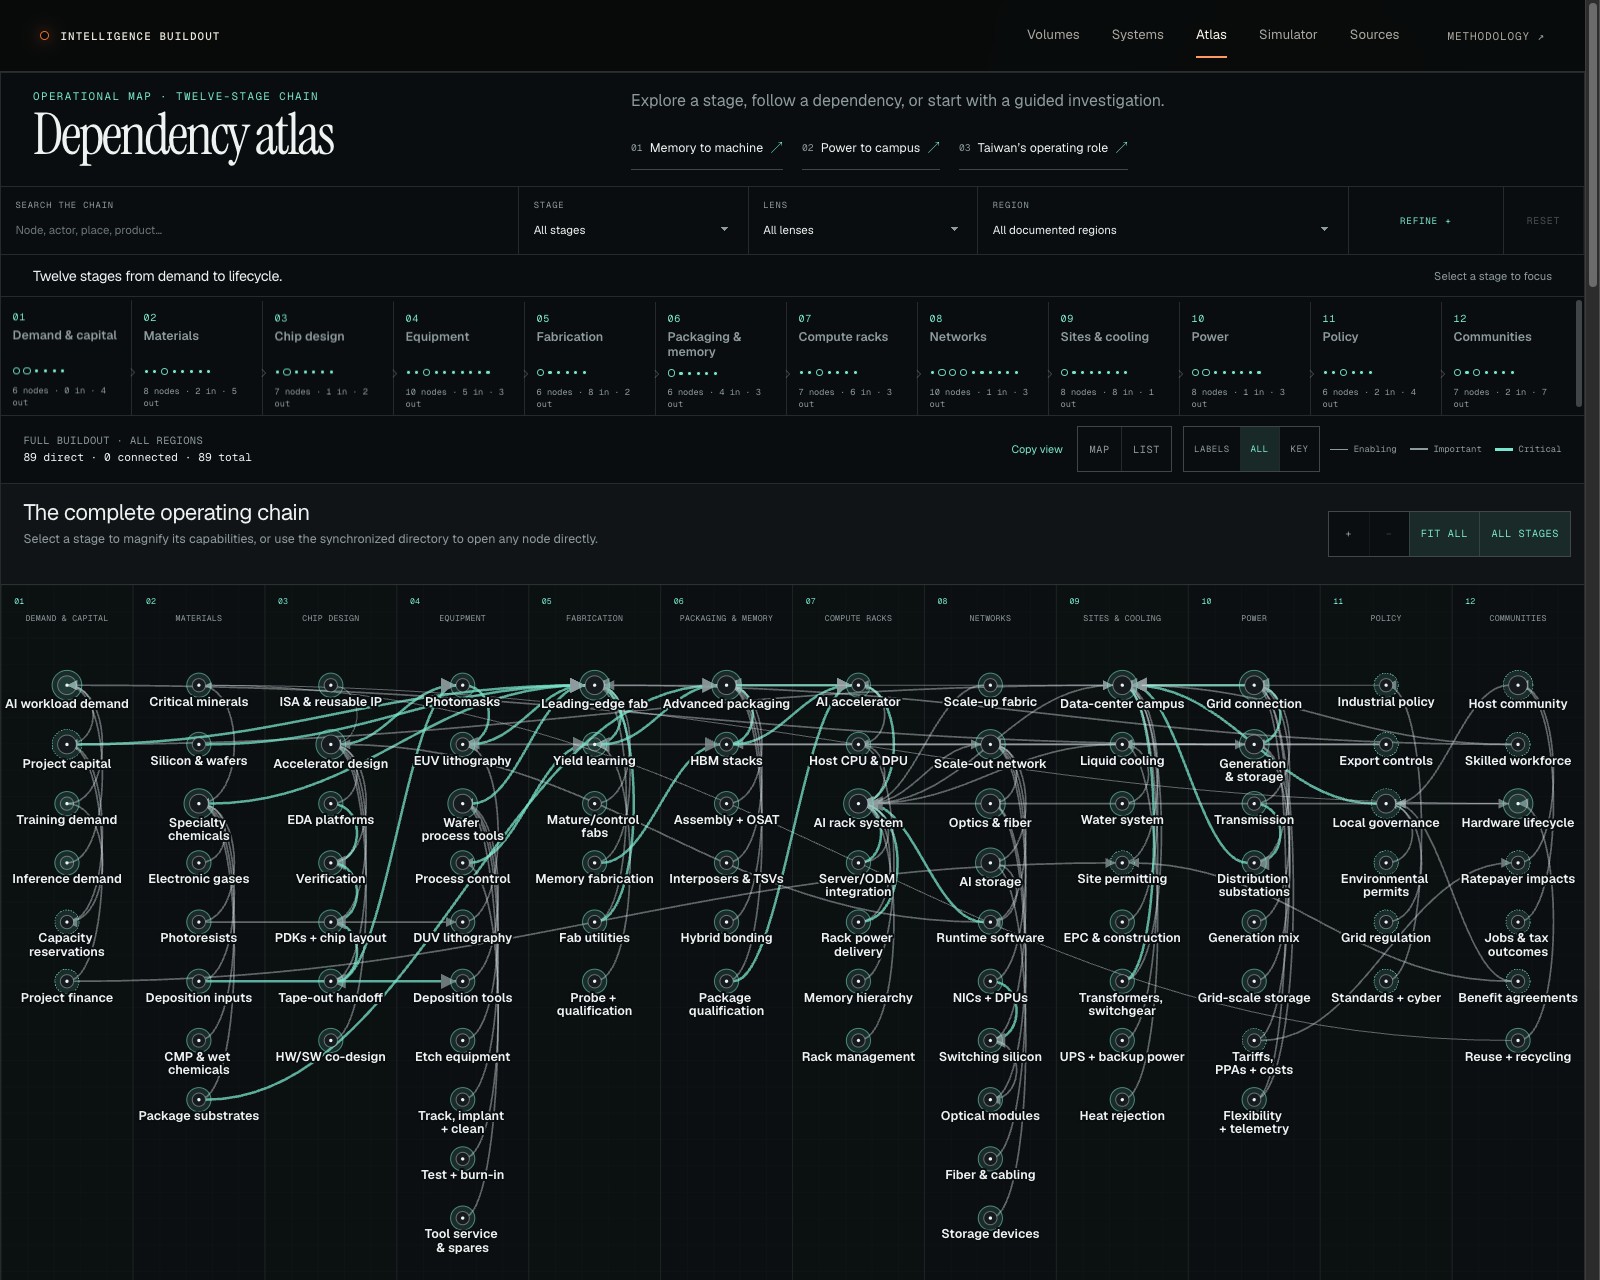Open the Sources nav tab
This screenshot has height=1280, width=1600.
tap(1374, 35)
